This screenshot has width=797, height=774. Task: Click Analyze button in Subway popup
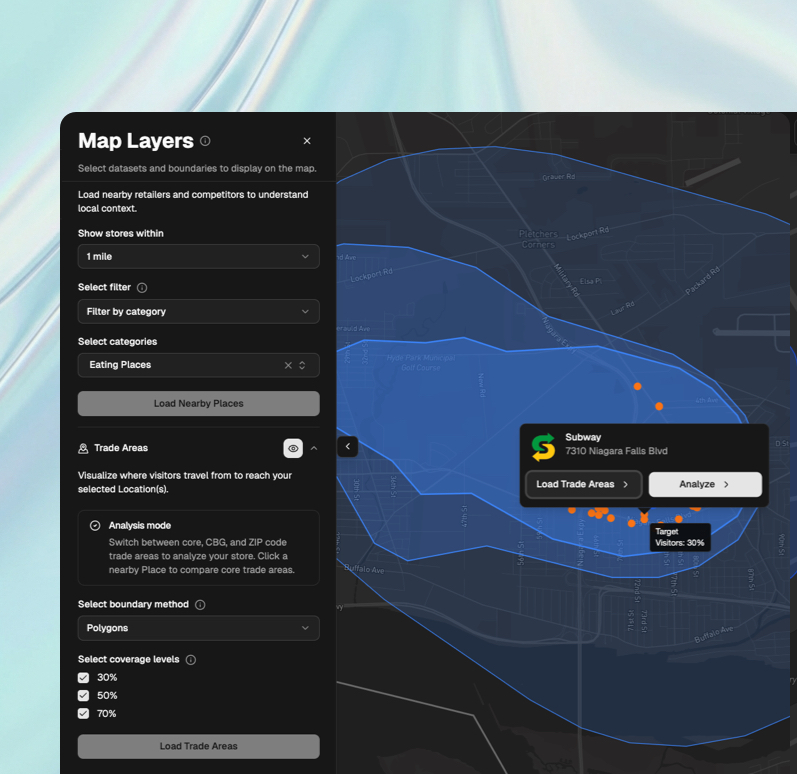tap(705, 484)
